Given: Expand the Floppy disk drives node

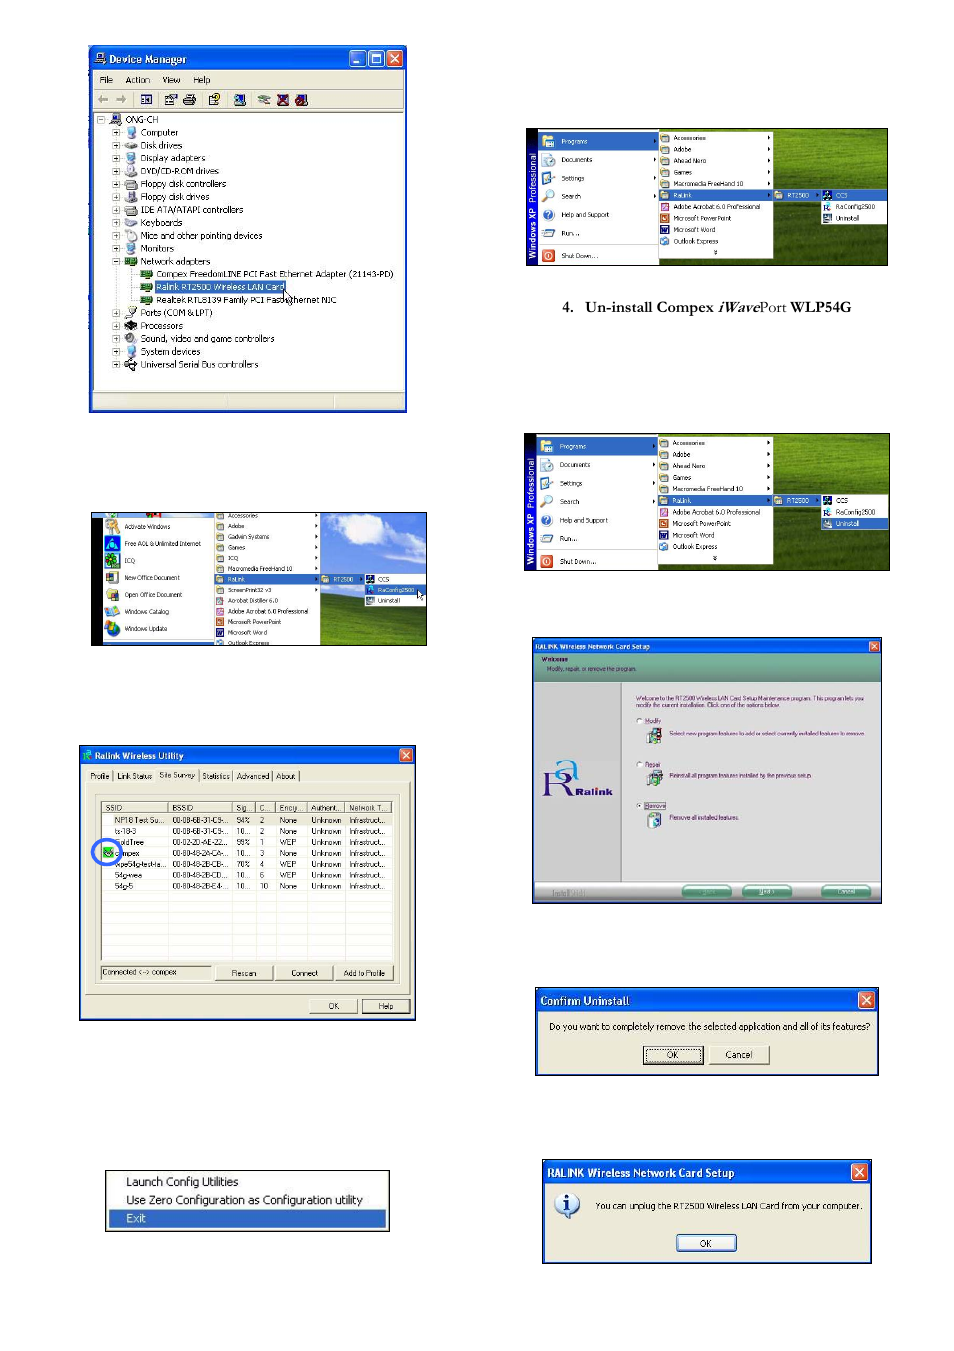Looking at the screenshot, I should point(116,197).
